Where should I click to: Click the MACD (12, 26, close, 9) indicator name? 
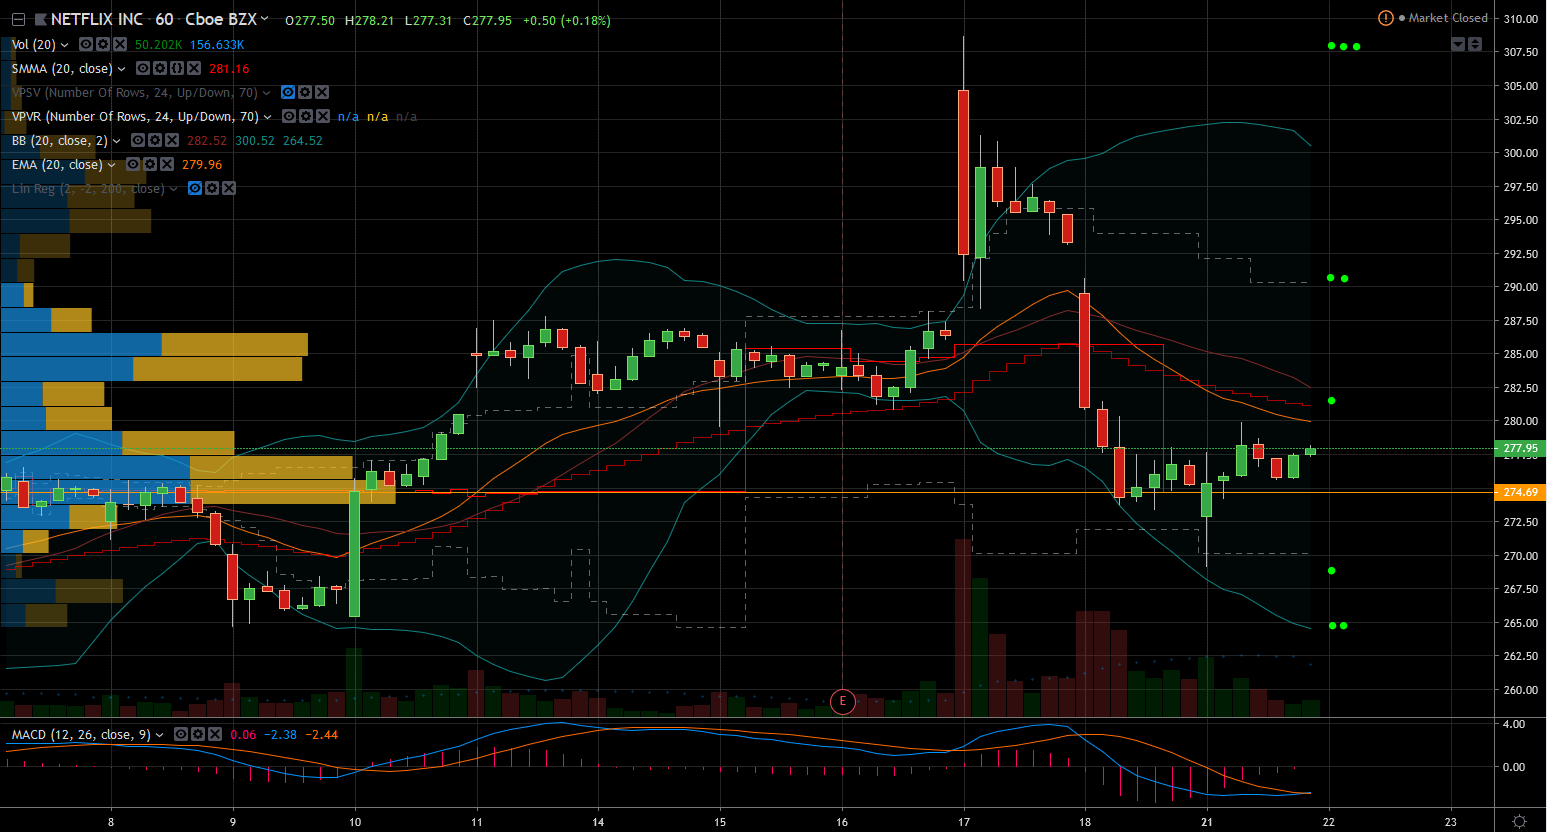(81, 735)
